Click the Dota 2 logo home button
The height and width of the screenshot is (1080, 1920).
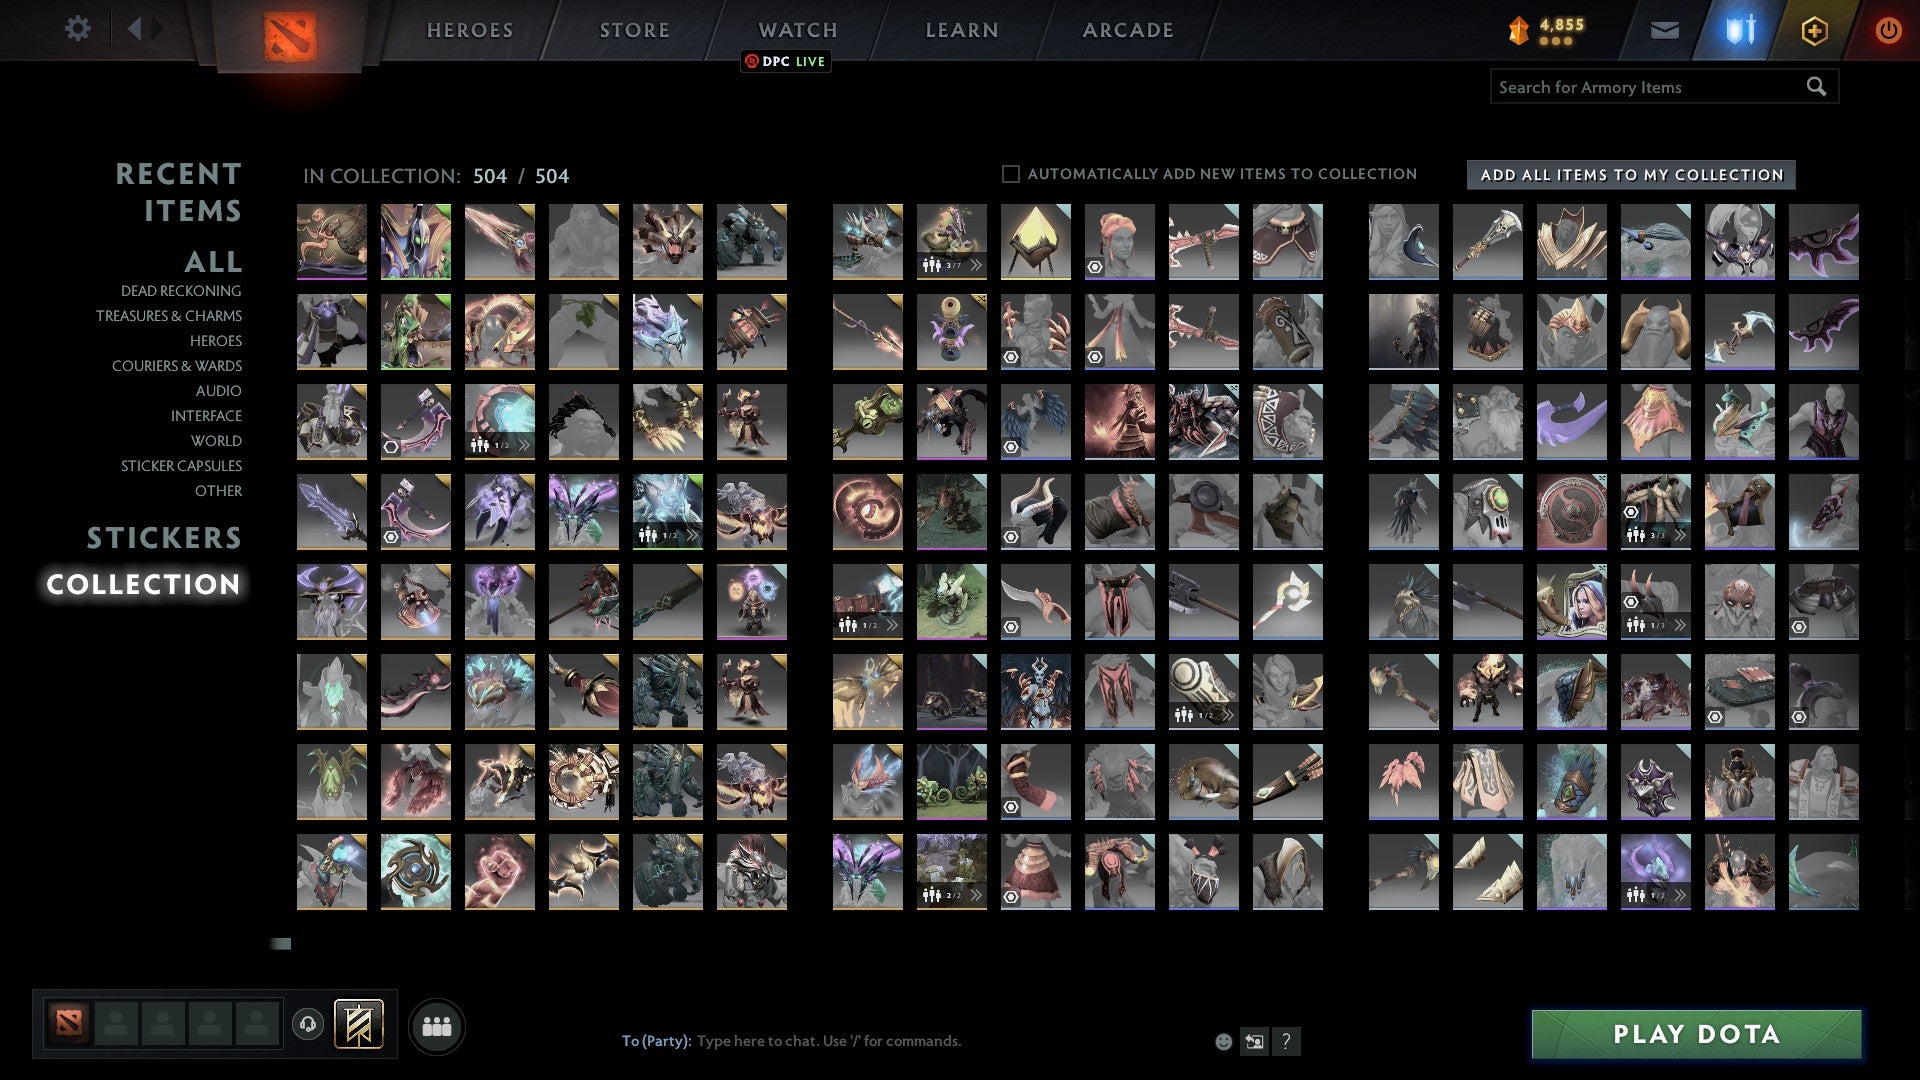[x=290, y=37]
